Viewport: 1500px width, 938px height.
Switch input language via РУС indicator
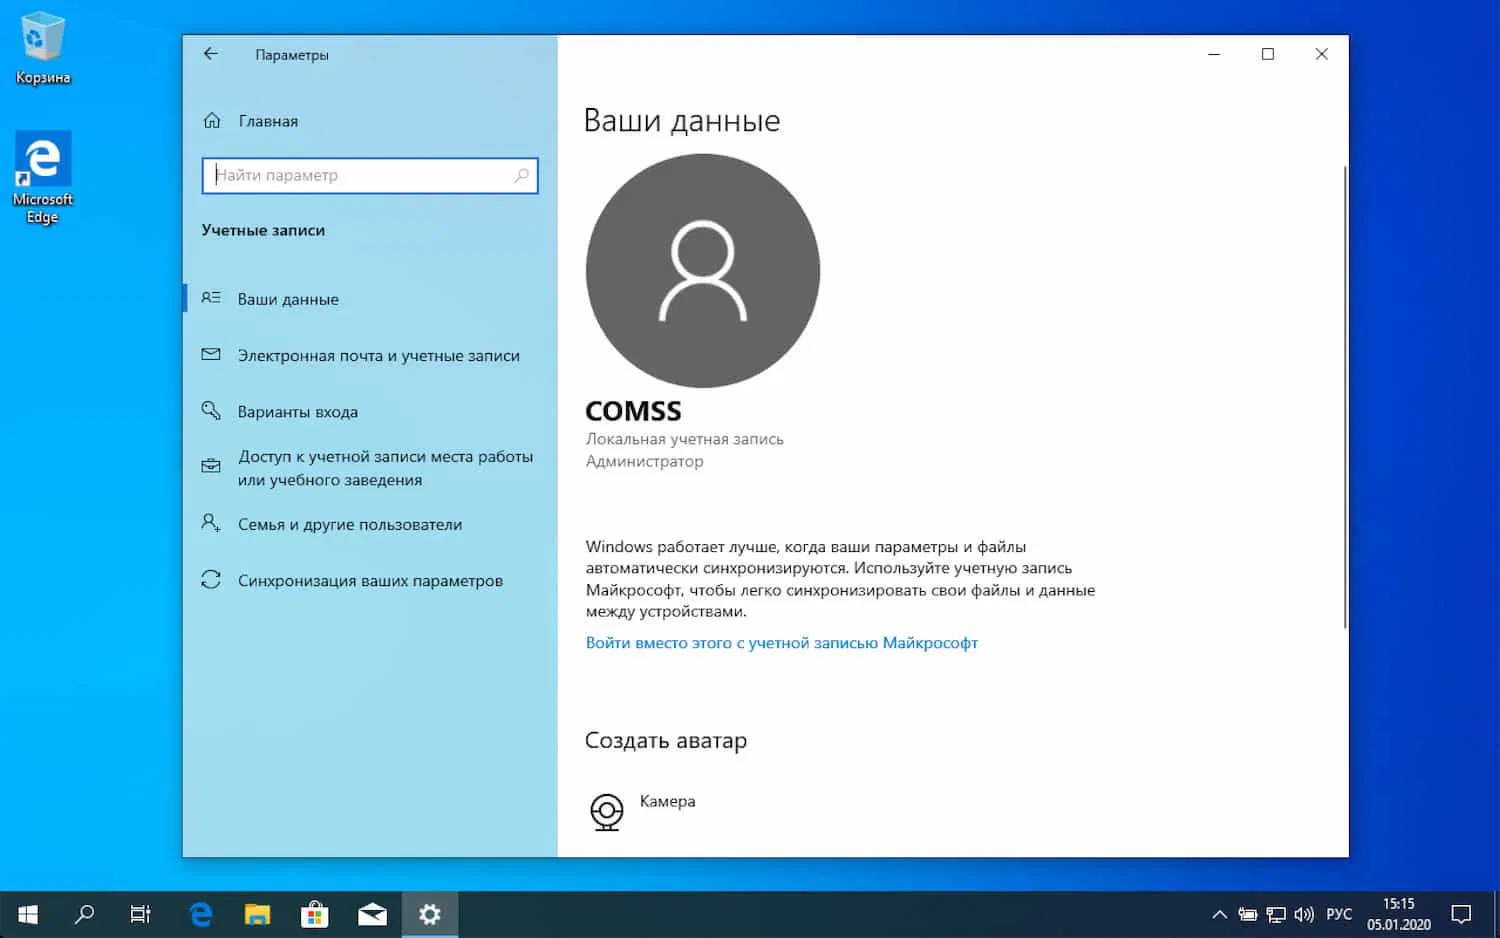point(1339,914)
